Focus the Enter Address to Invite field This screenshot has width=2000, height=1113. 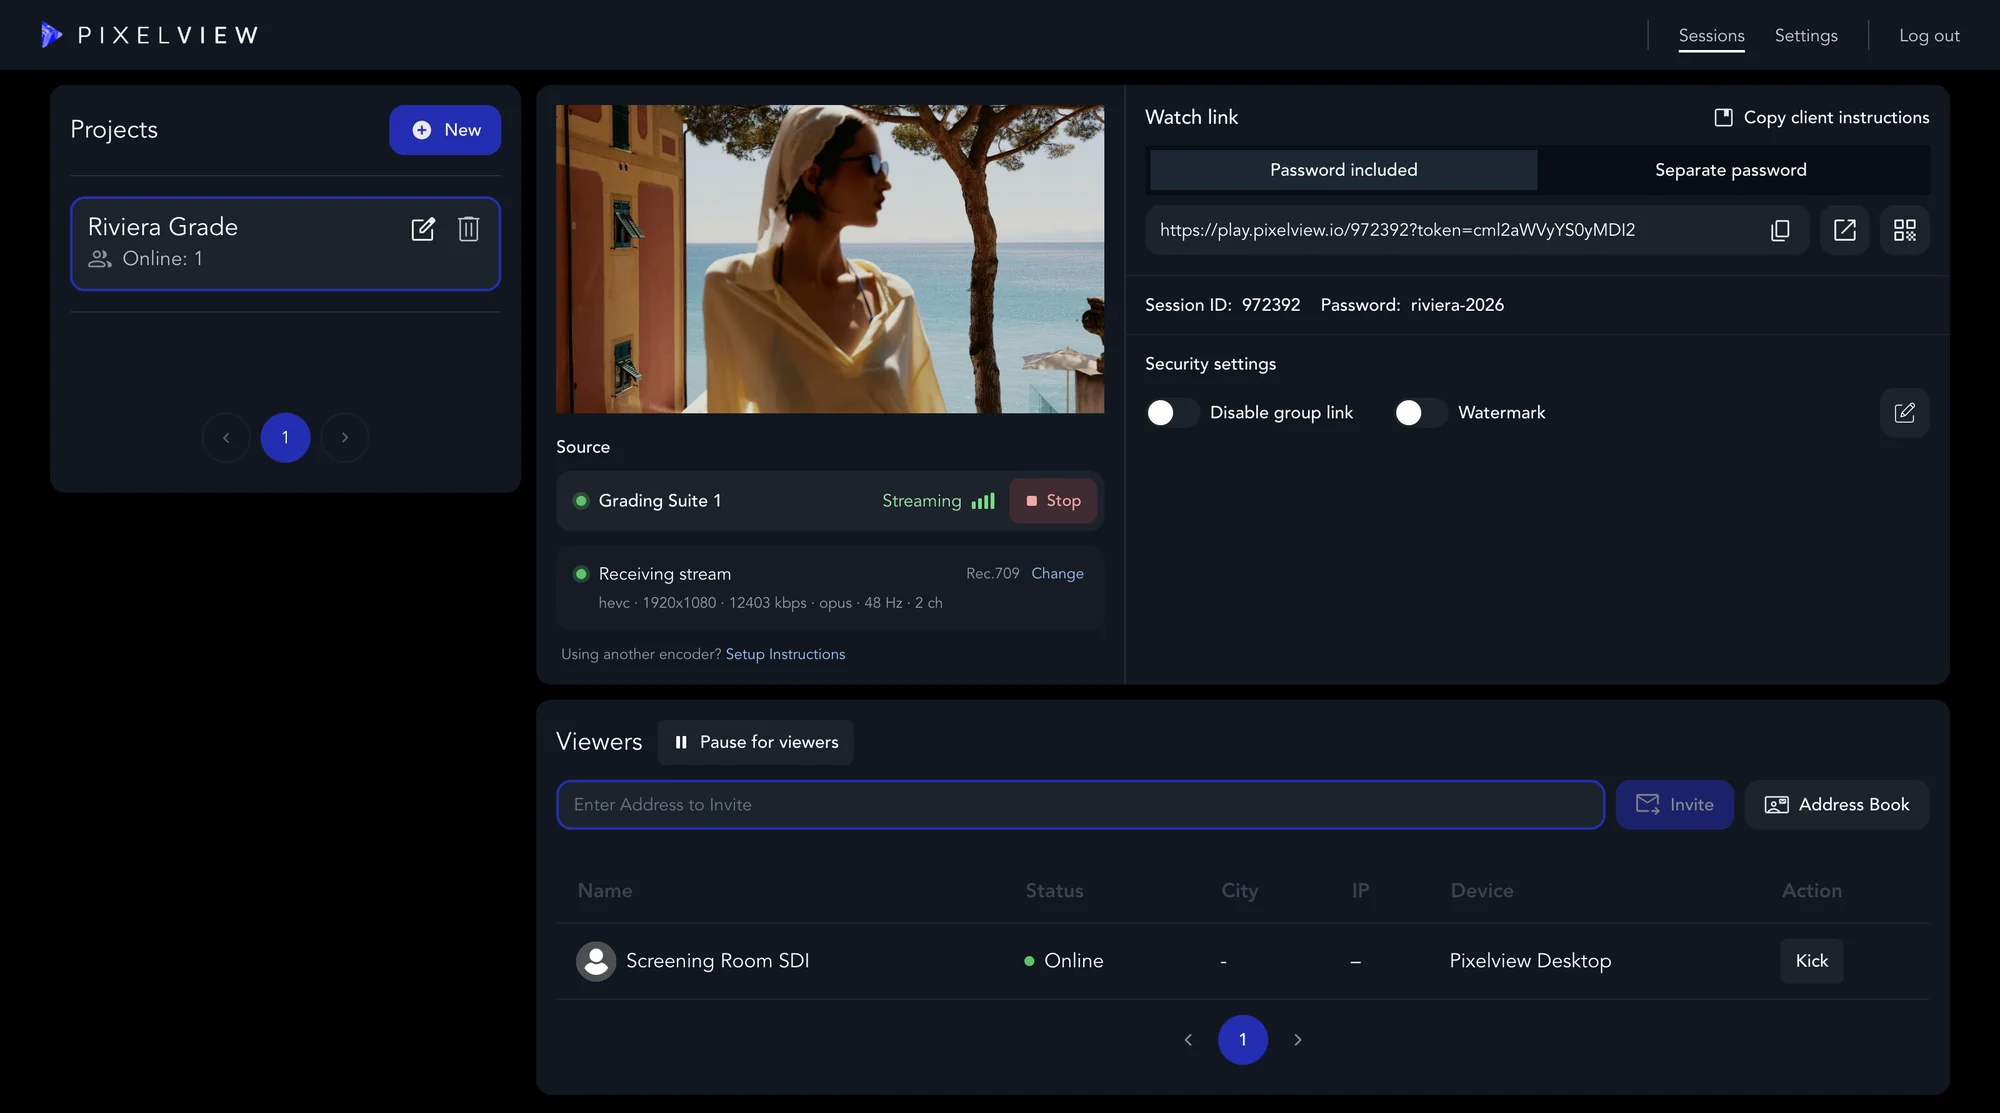click(1080, 805)
